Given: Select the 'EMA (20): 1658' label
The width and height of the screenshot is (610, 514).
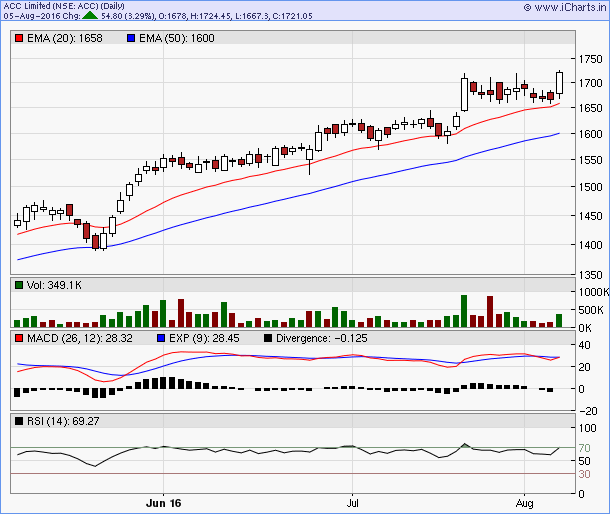Looking at the screenshot, I should click(x=65, y=38).
